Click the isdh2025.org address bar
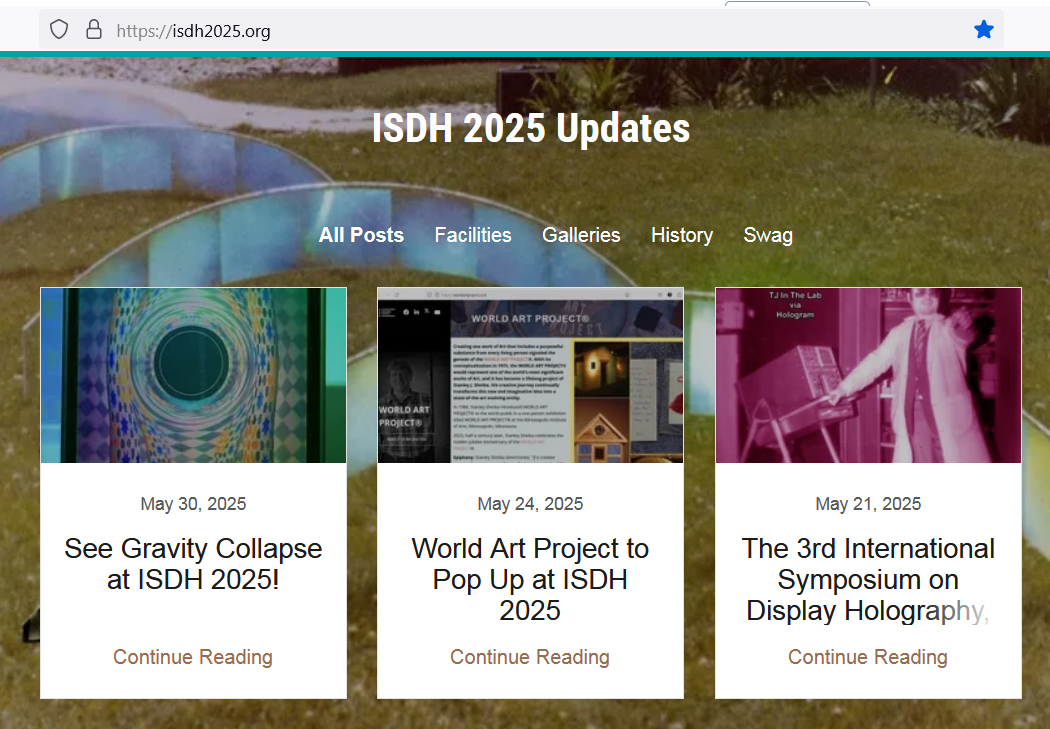 click(x=521, y=29)
